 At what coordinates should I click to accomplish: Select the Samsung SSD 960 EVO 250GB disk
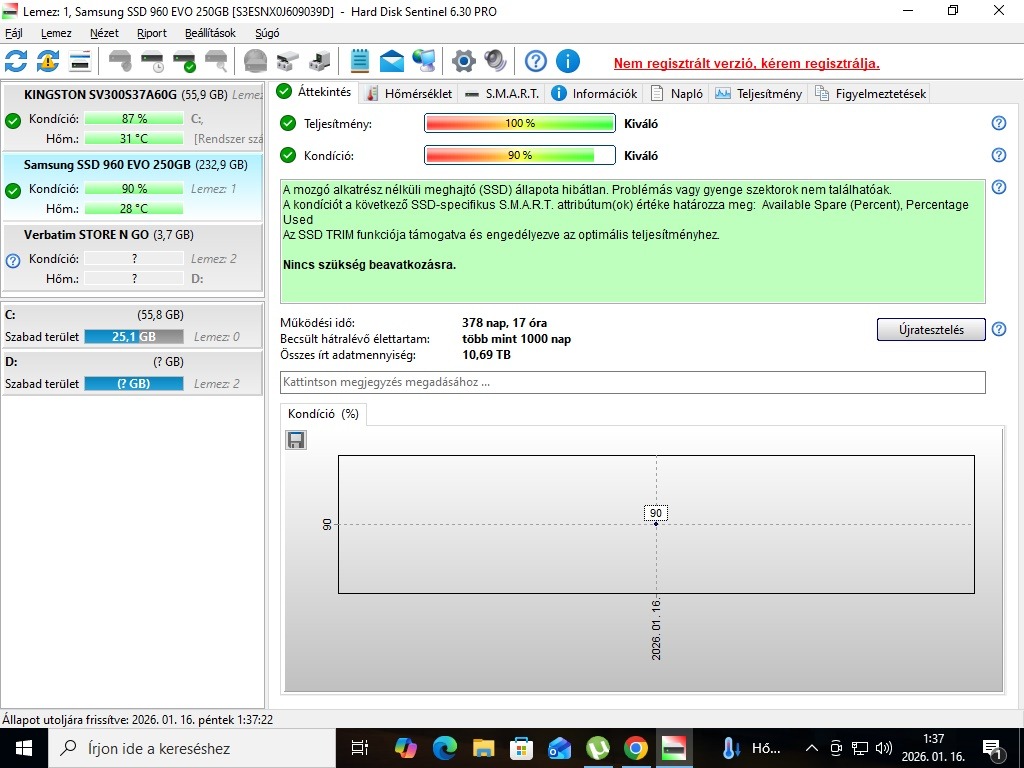(x=133, y=186)
